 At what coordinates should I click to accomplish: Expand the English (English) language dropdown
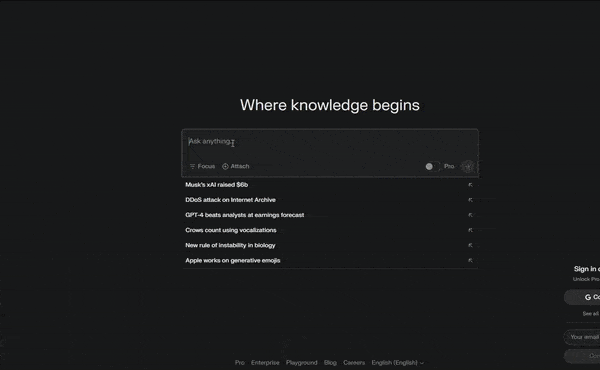pyautogui.click(x=398, y=362)
